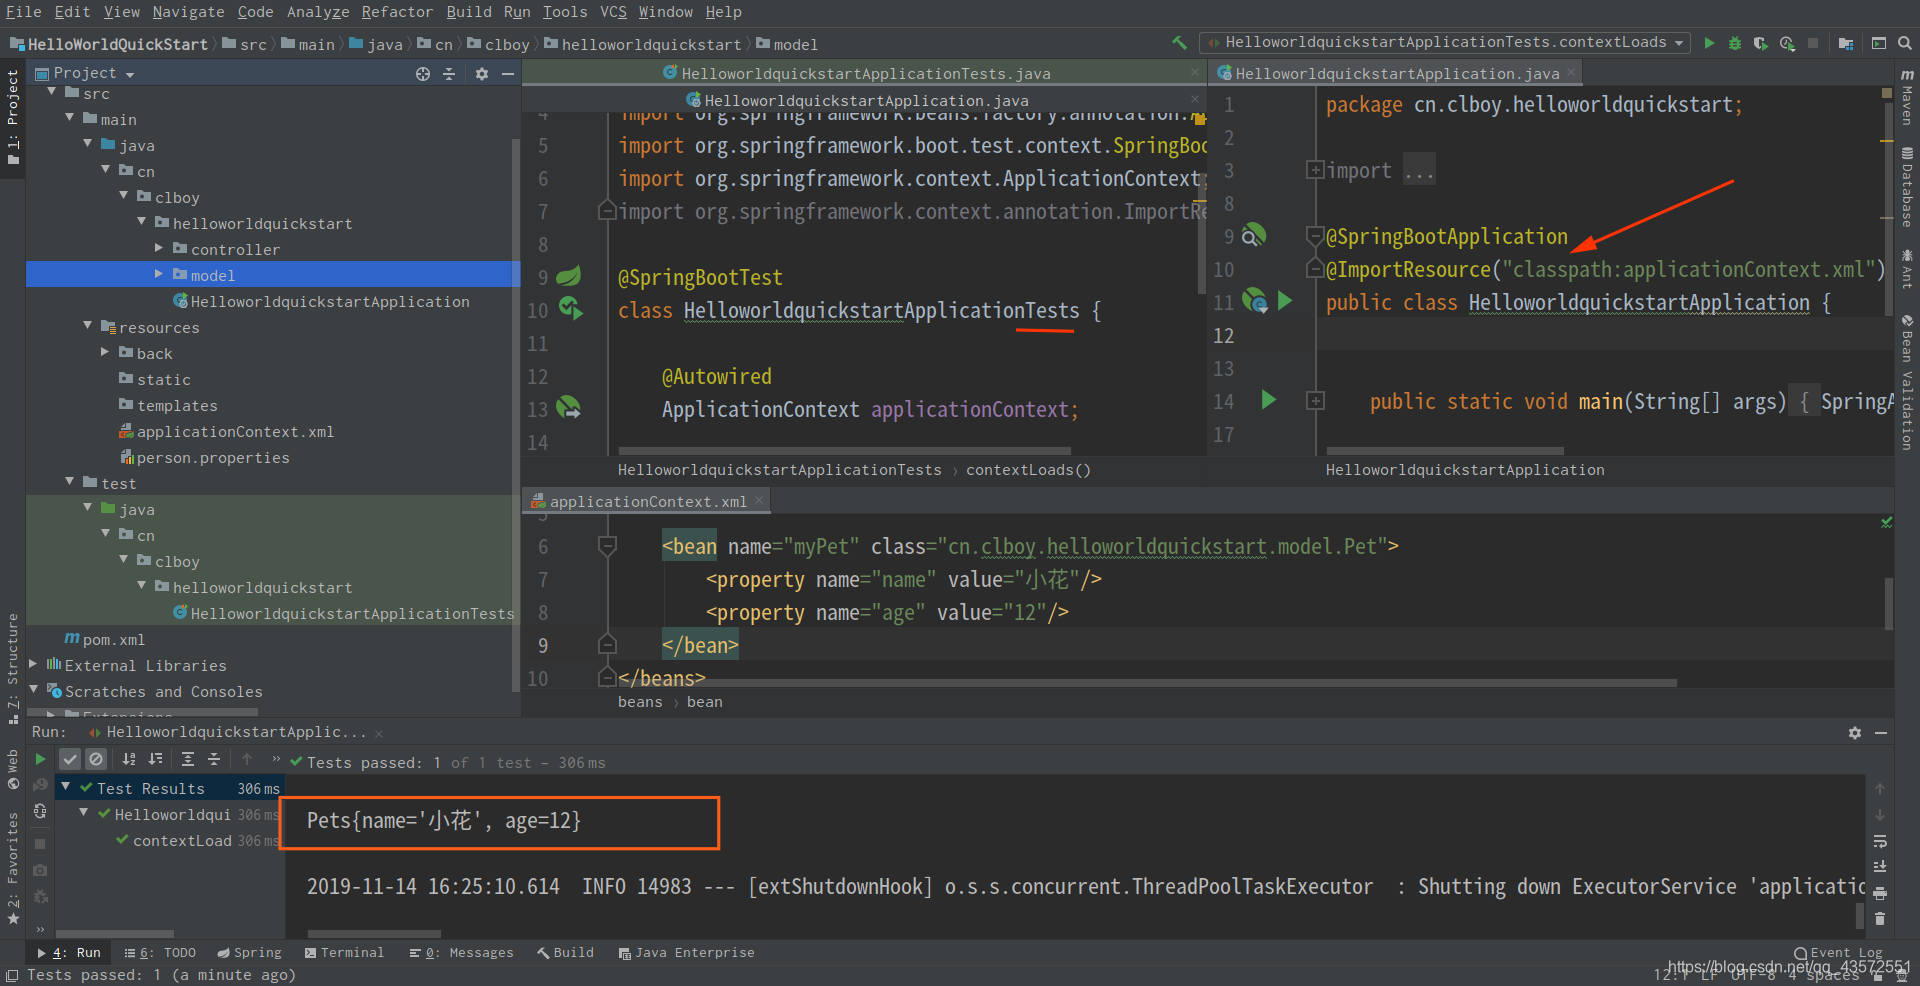Image resolution: width=1920 pixels, height=986 pixels.
Task: Toggle the Ant tool window stripe
Action: [1908, 269]
